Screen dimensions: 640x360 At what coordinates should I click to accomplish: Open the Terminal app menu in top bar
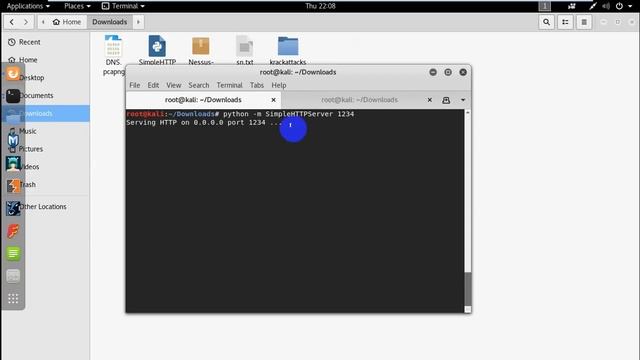tap(123, 6)
